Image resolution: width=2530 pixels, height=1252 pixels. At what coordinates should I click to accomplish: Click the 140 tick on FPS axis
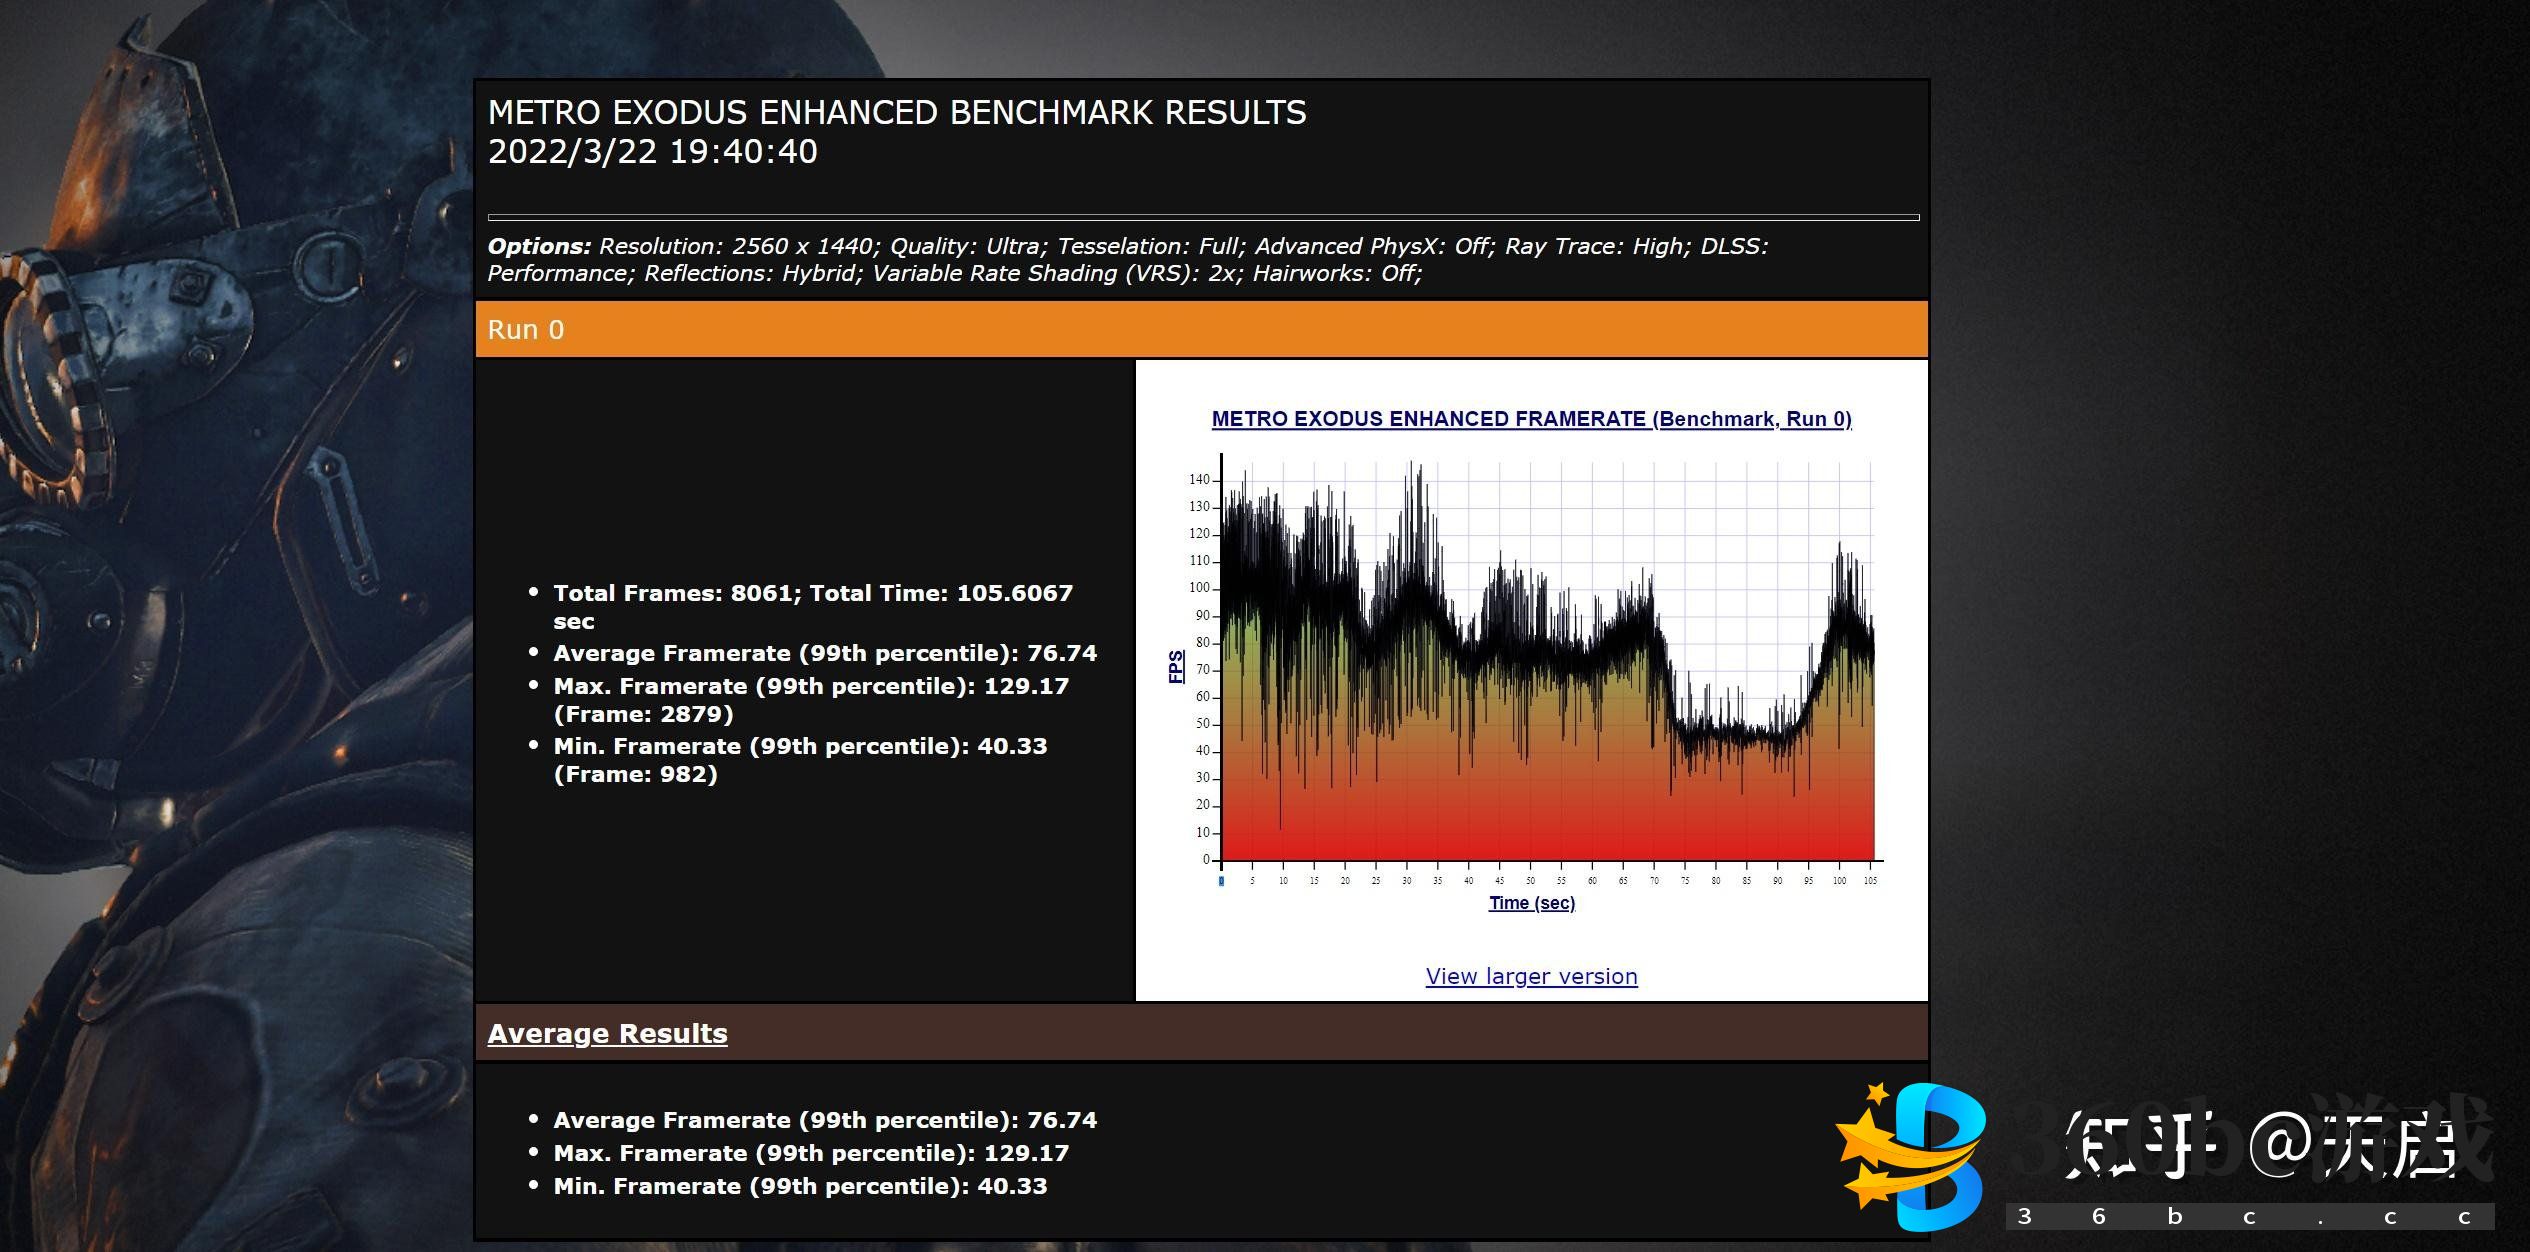click(1199, 480)
